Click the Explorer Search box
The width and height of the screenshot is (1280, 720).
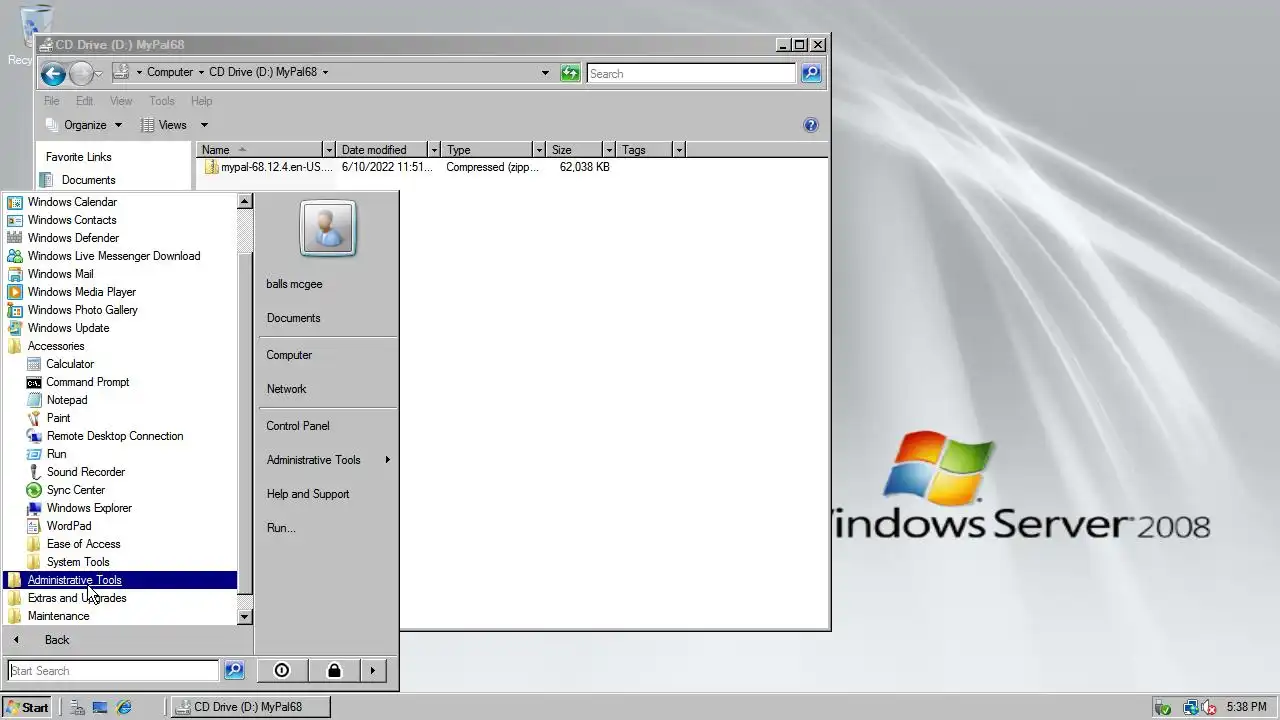(691, 73)
